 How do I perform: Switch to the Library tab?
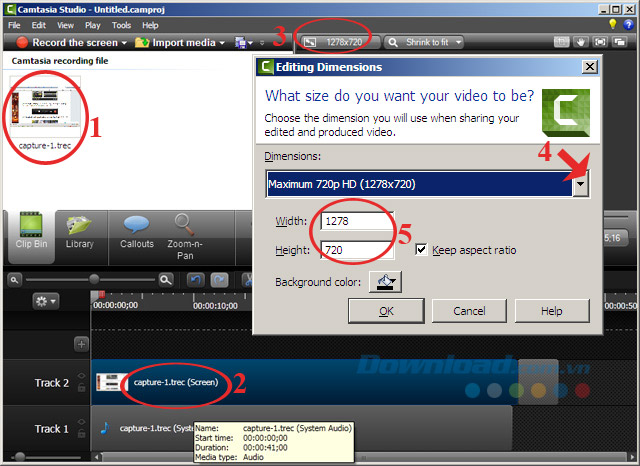tap(80, 231)
